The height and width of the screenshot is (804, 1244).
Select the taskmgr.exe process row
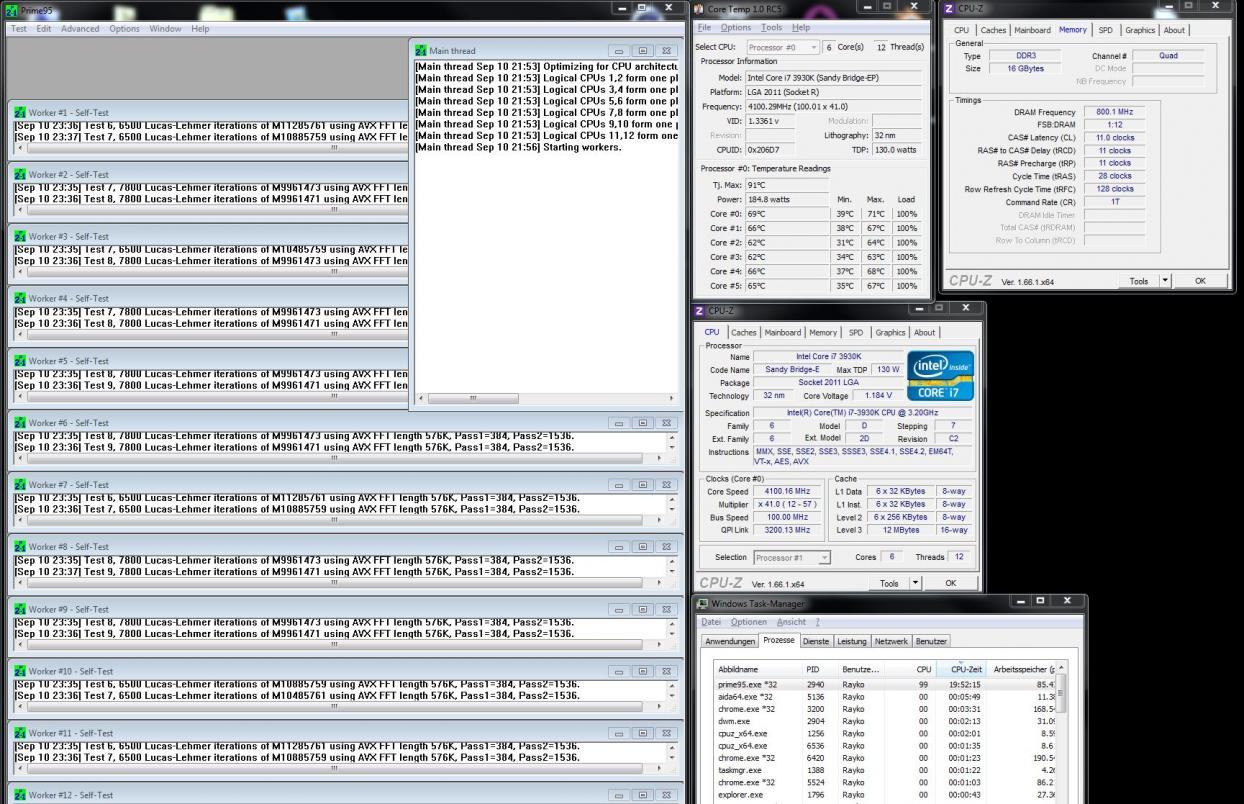coord(886,770)
